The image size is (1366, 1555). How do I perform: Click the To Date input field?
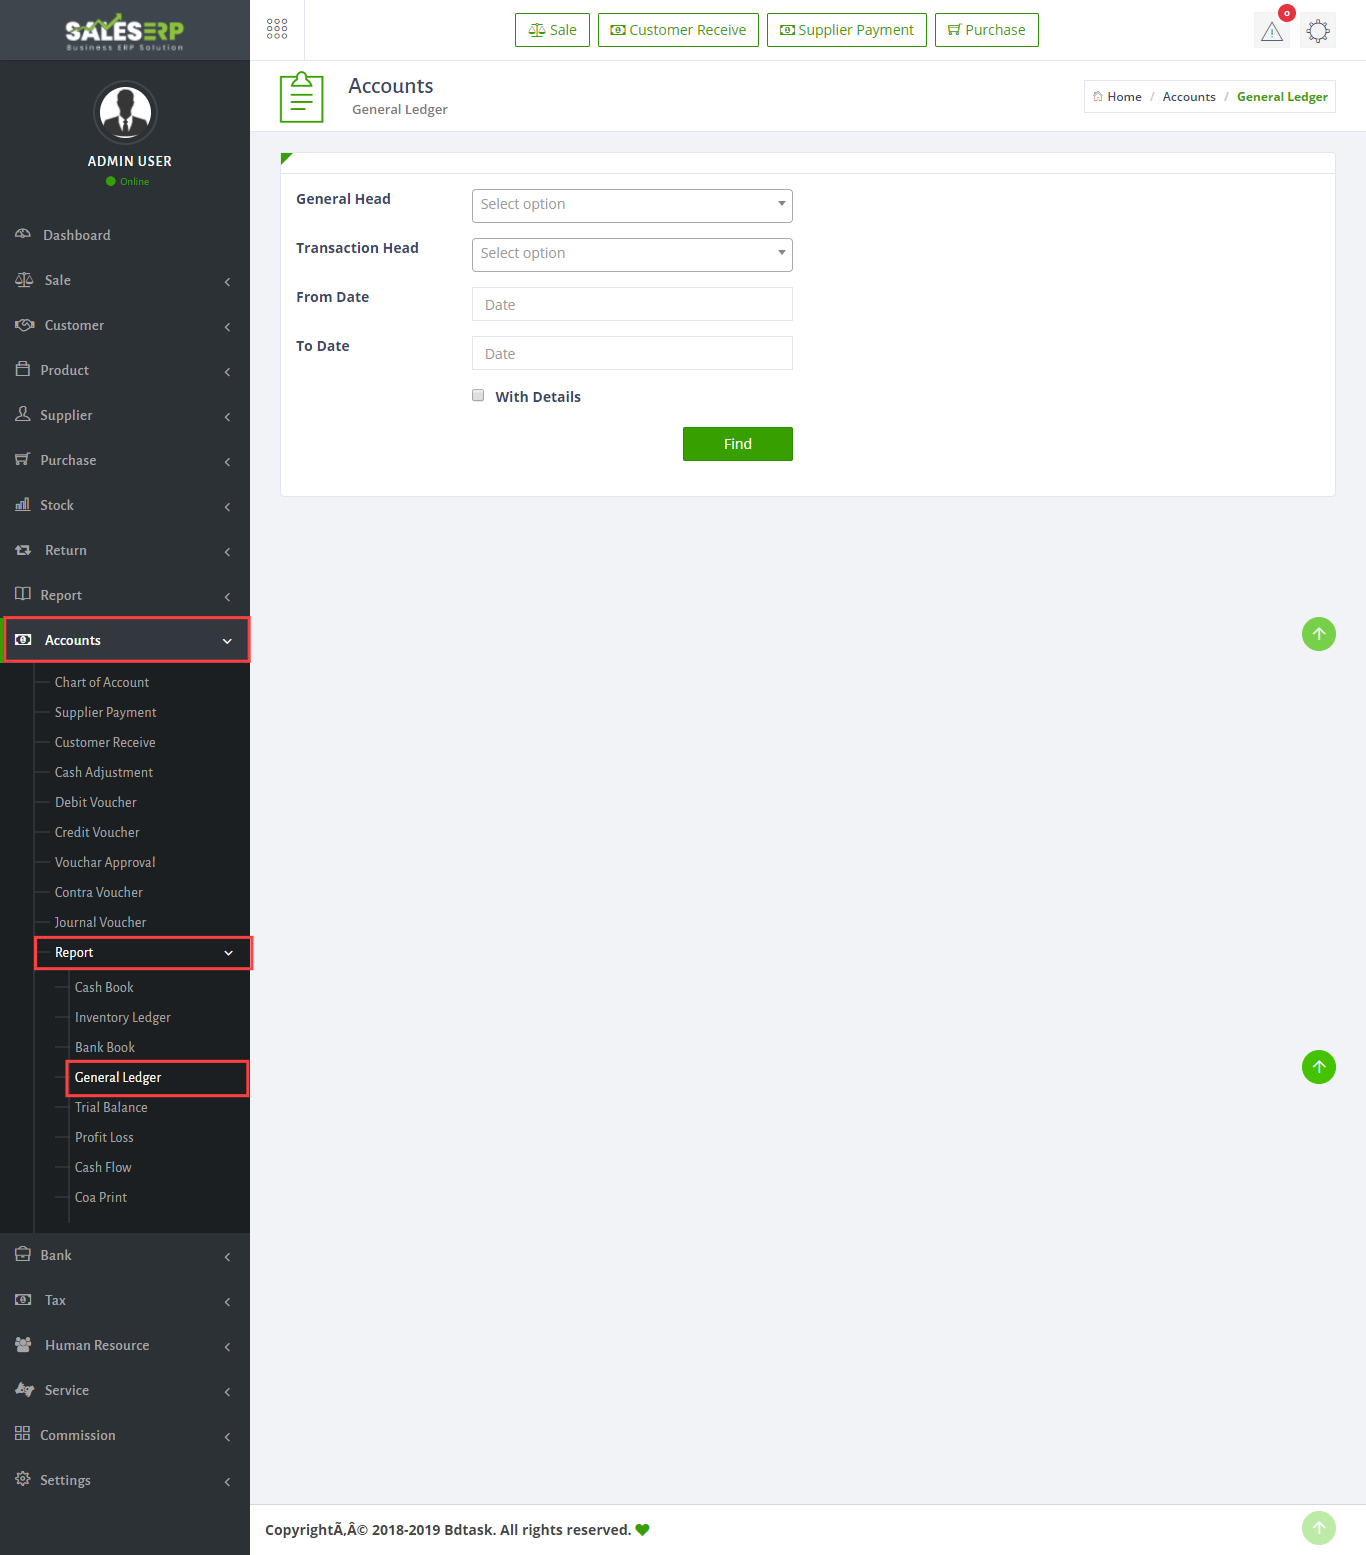pos(632,353)
